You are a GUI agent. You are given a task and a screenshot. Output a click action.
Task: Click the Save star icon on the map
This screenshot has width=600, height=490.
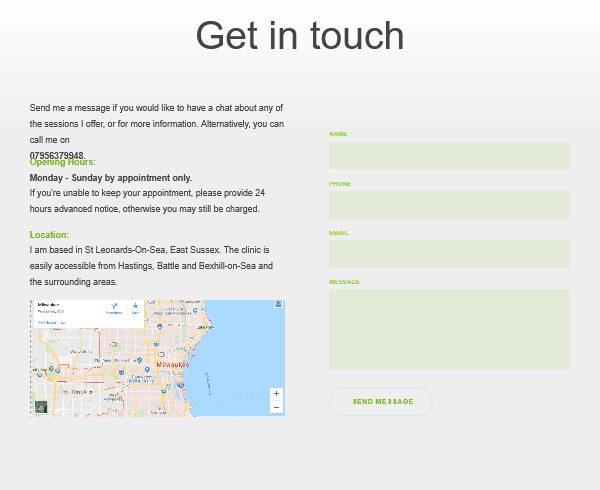click(x=135, y=308)
